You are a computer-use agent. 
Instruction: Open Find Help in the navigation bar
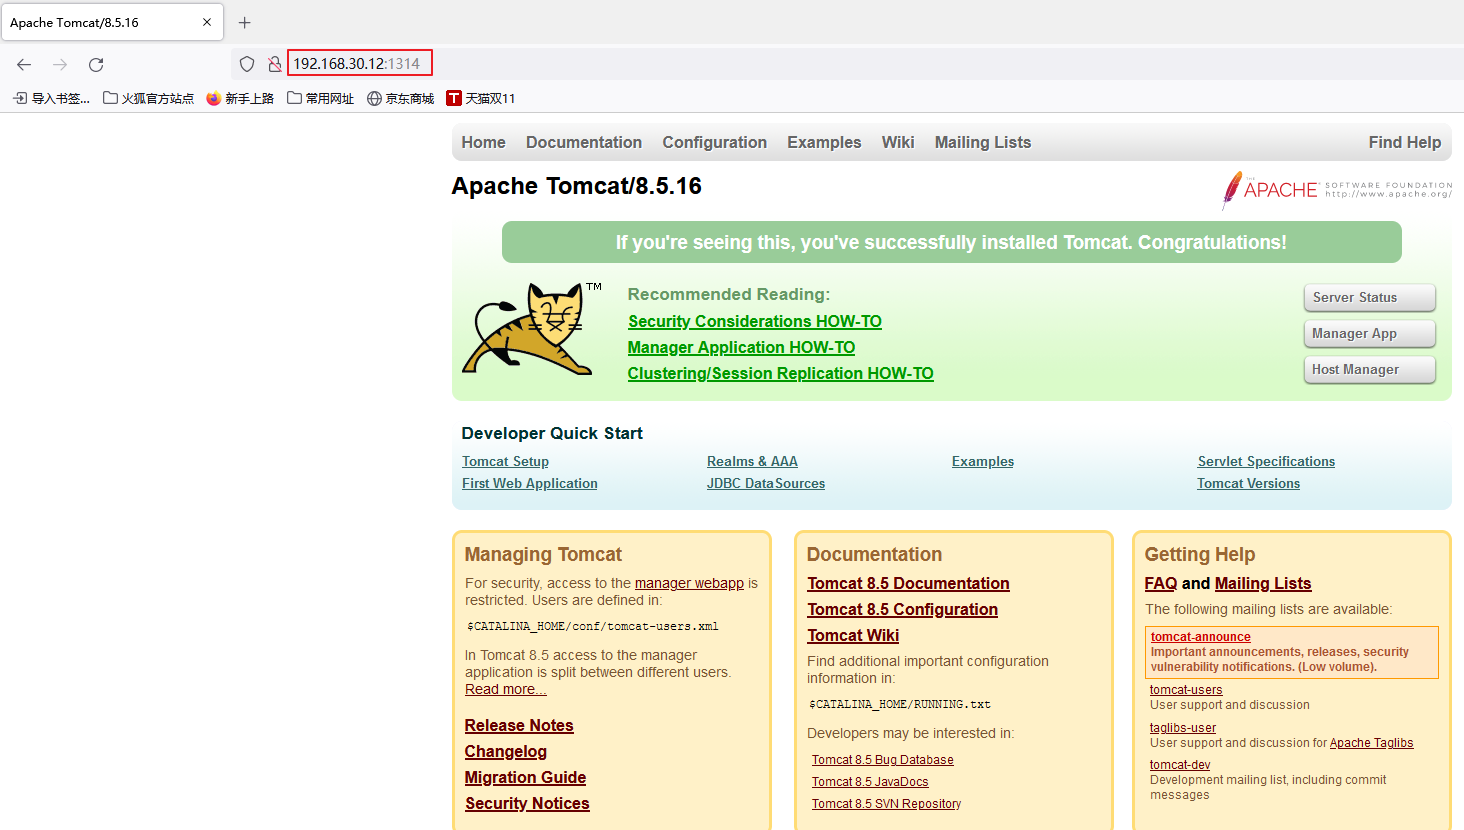point(1405,142)
